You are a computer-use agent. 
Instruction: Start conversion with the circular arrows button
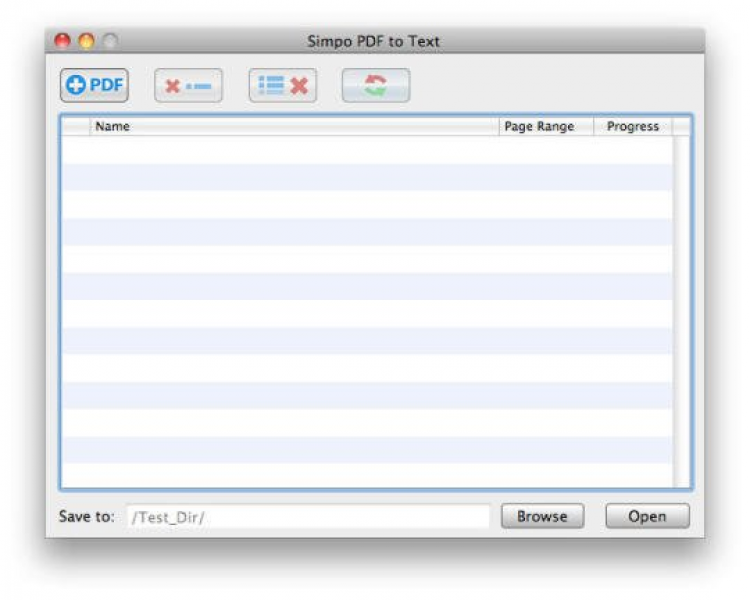coord(375,85)
